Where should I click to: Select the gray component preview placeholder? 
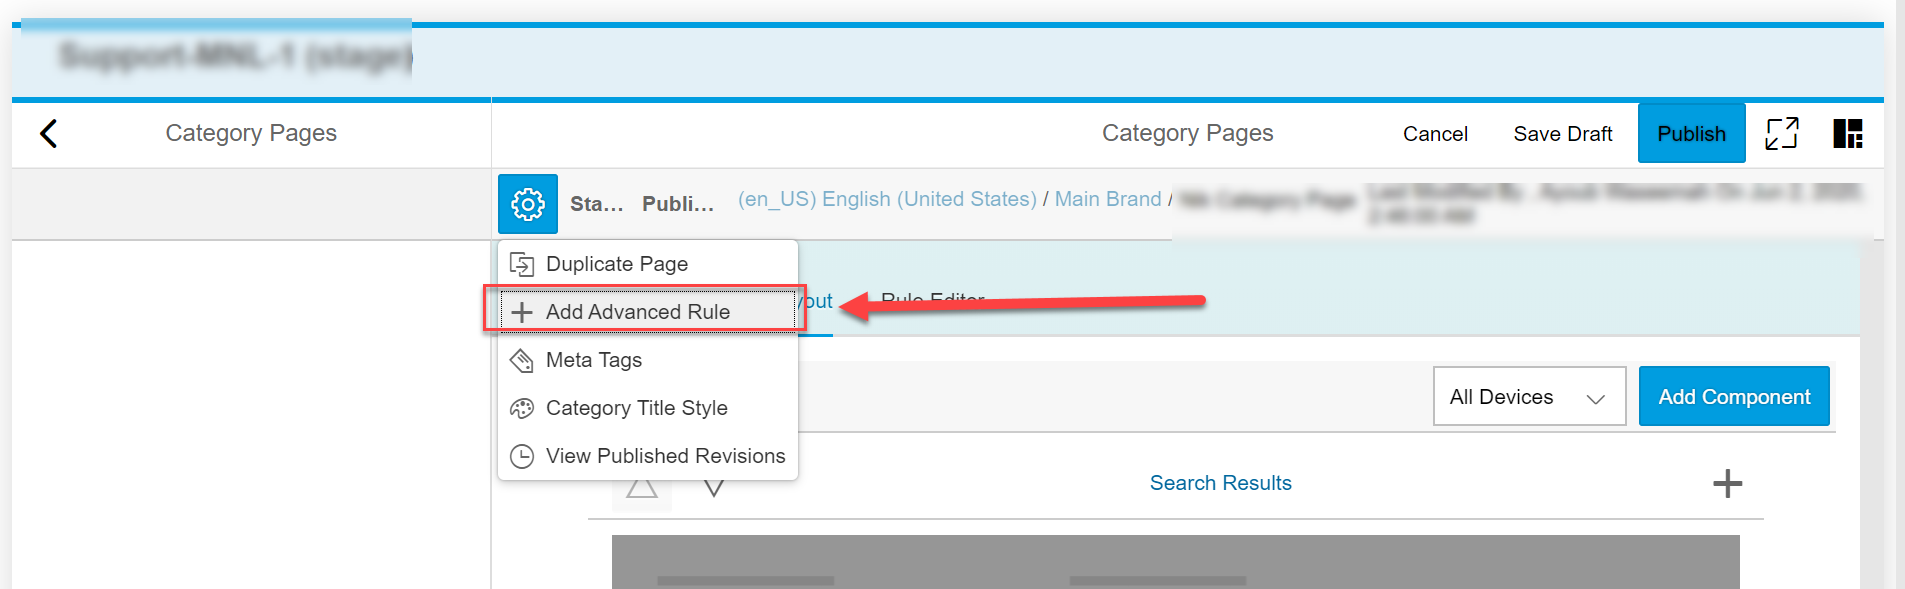(x=1175, y=561)
